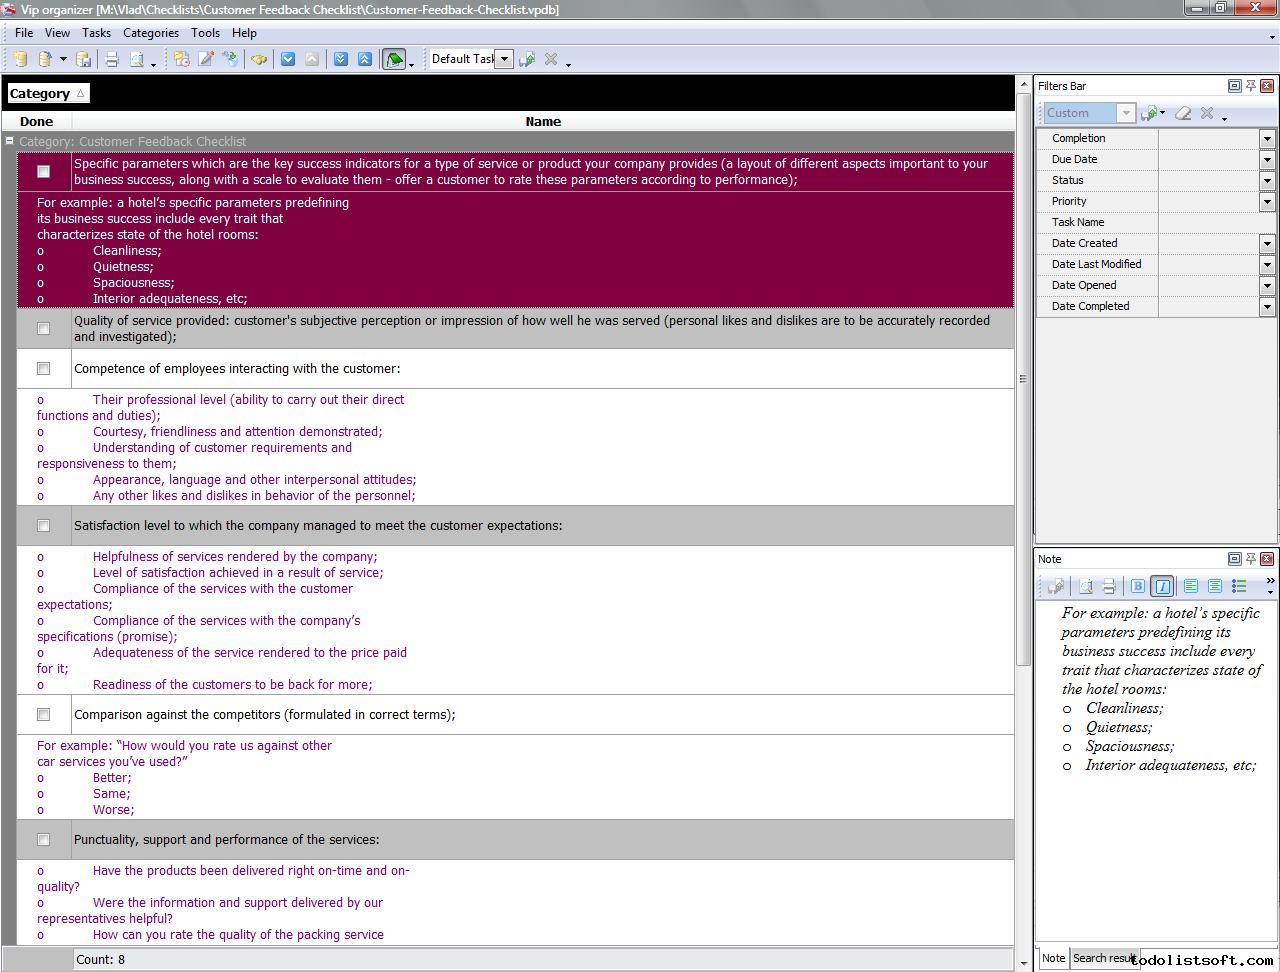The height and width of the screenshot is (972, 1280).
Task: Open the Categories menu
Action: point(150,33)
